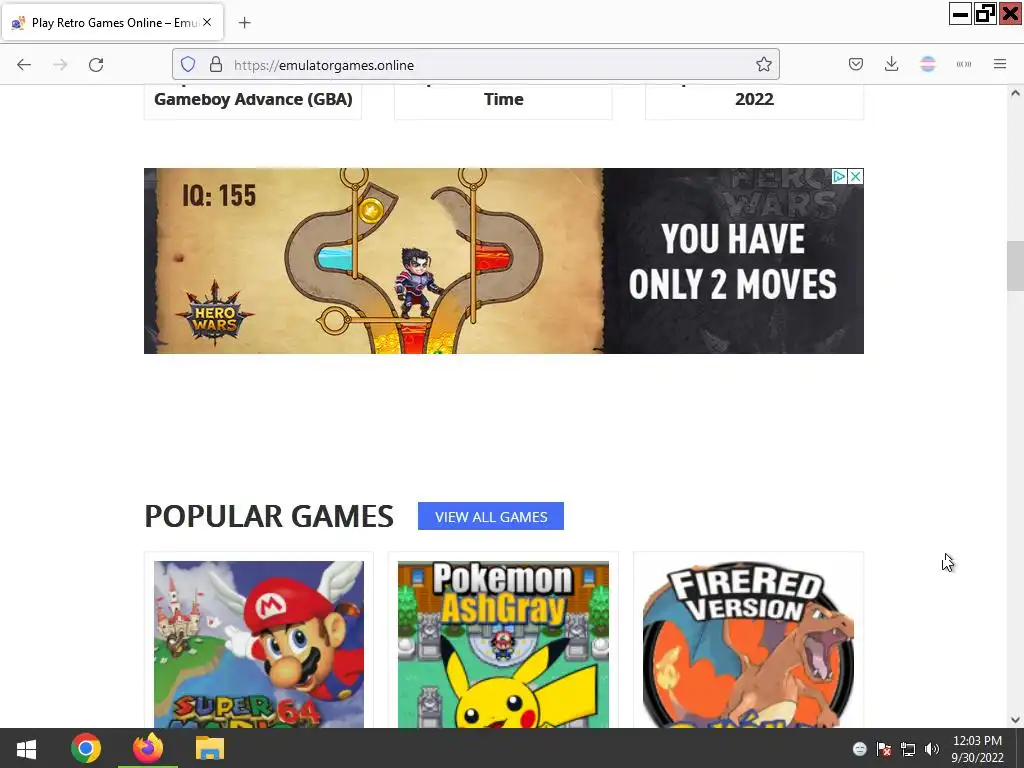This screenshot has height=768, width=1024.
Task: Open File Explorer from the taskbar
Action: point(210,748)
